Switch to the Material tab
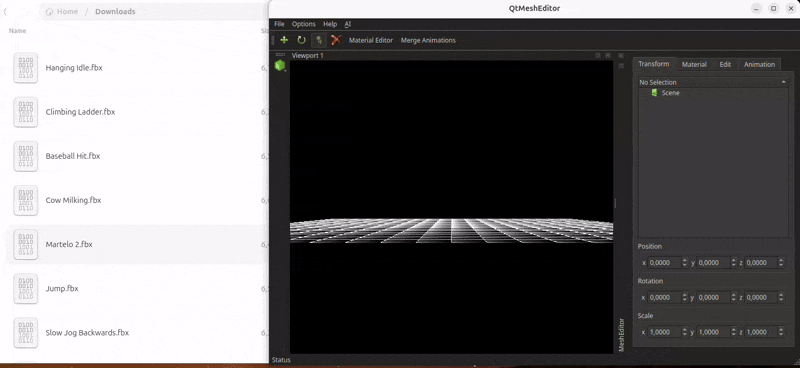This screenshot has width=800, height=368. pyautogui.click(x=694, y=64)
